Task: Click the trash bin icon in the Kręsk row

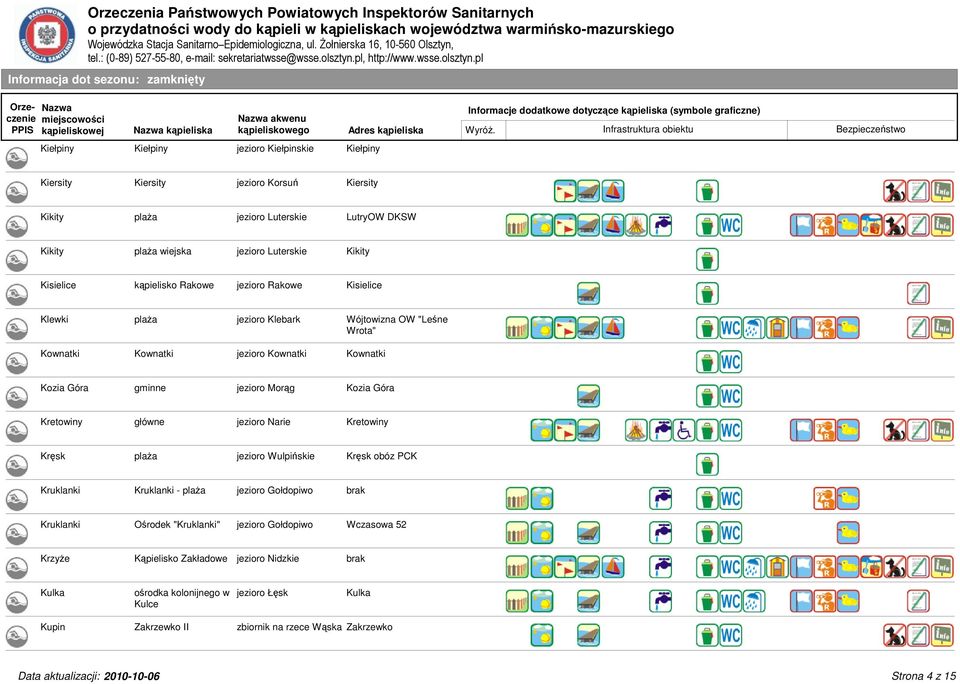Action: [707, 465]
